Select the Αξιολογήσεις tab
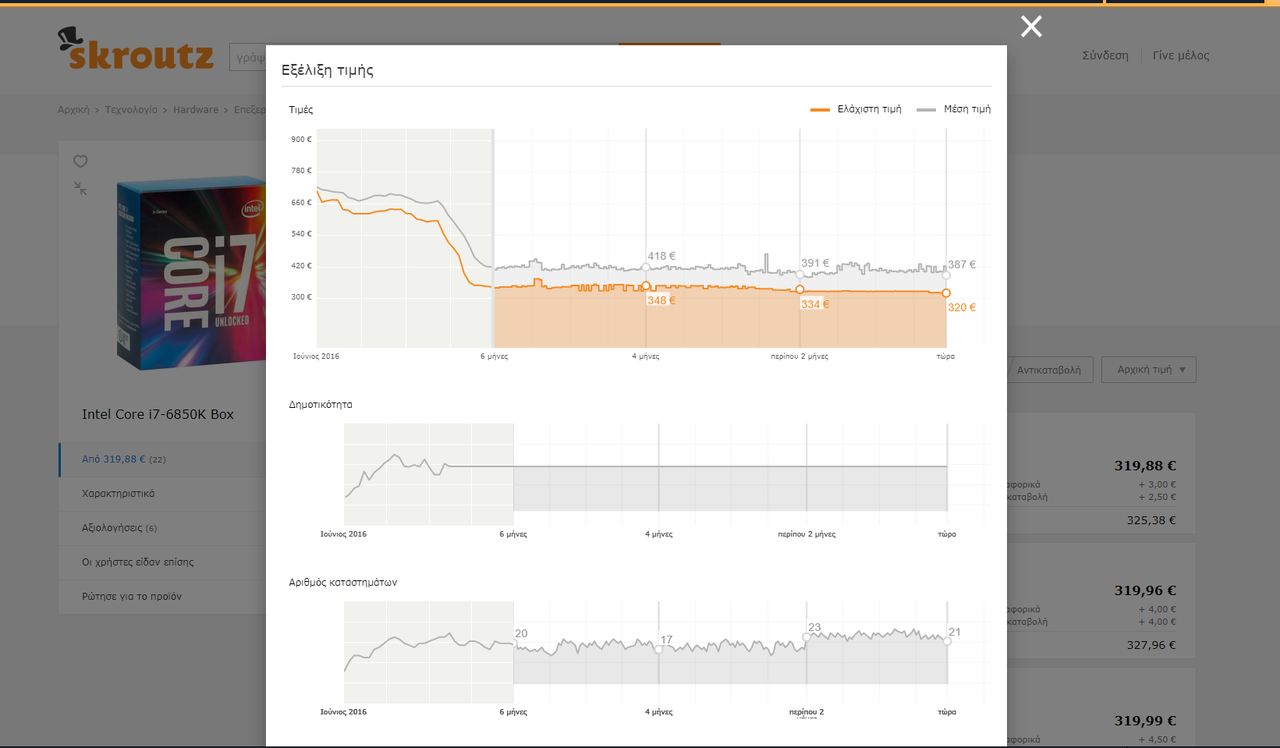This screenshot has height=748, width=1280. tap(162, 527)
